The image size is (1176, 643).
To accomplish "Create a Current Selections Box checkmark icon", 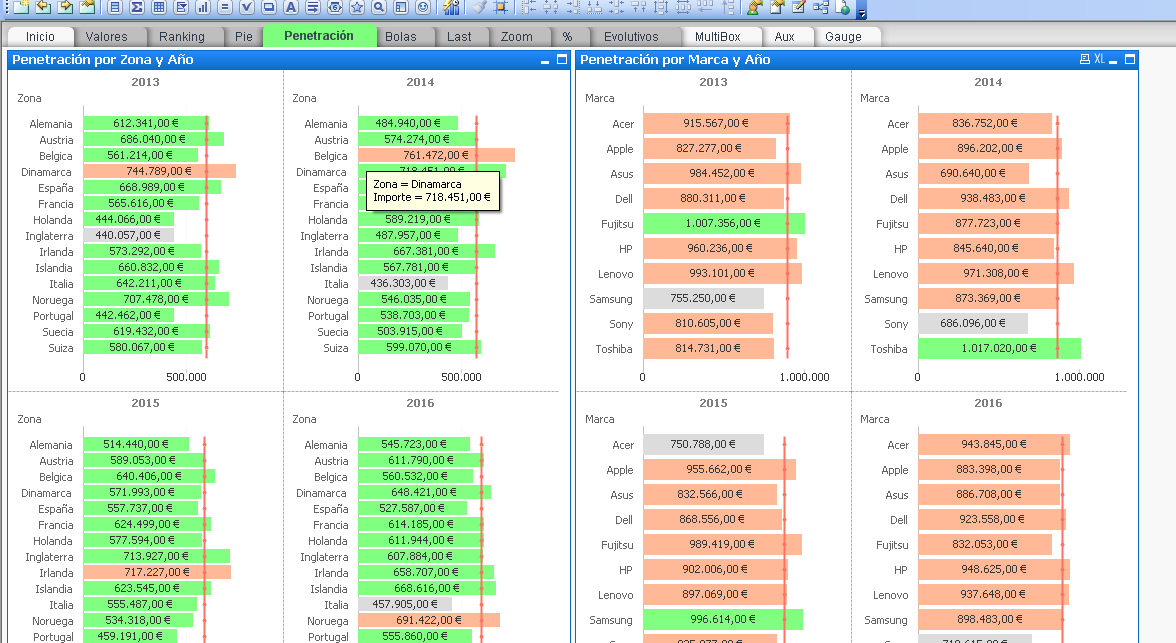I will (x=247, y=8).
